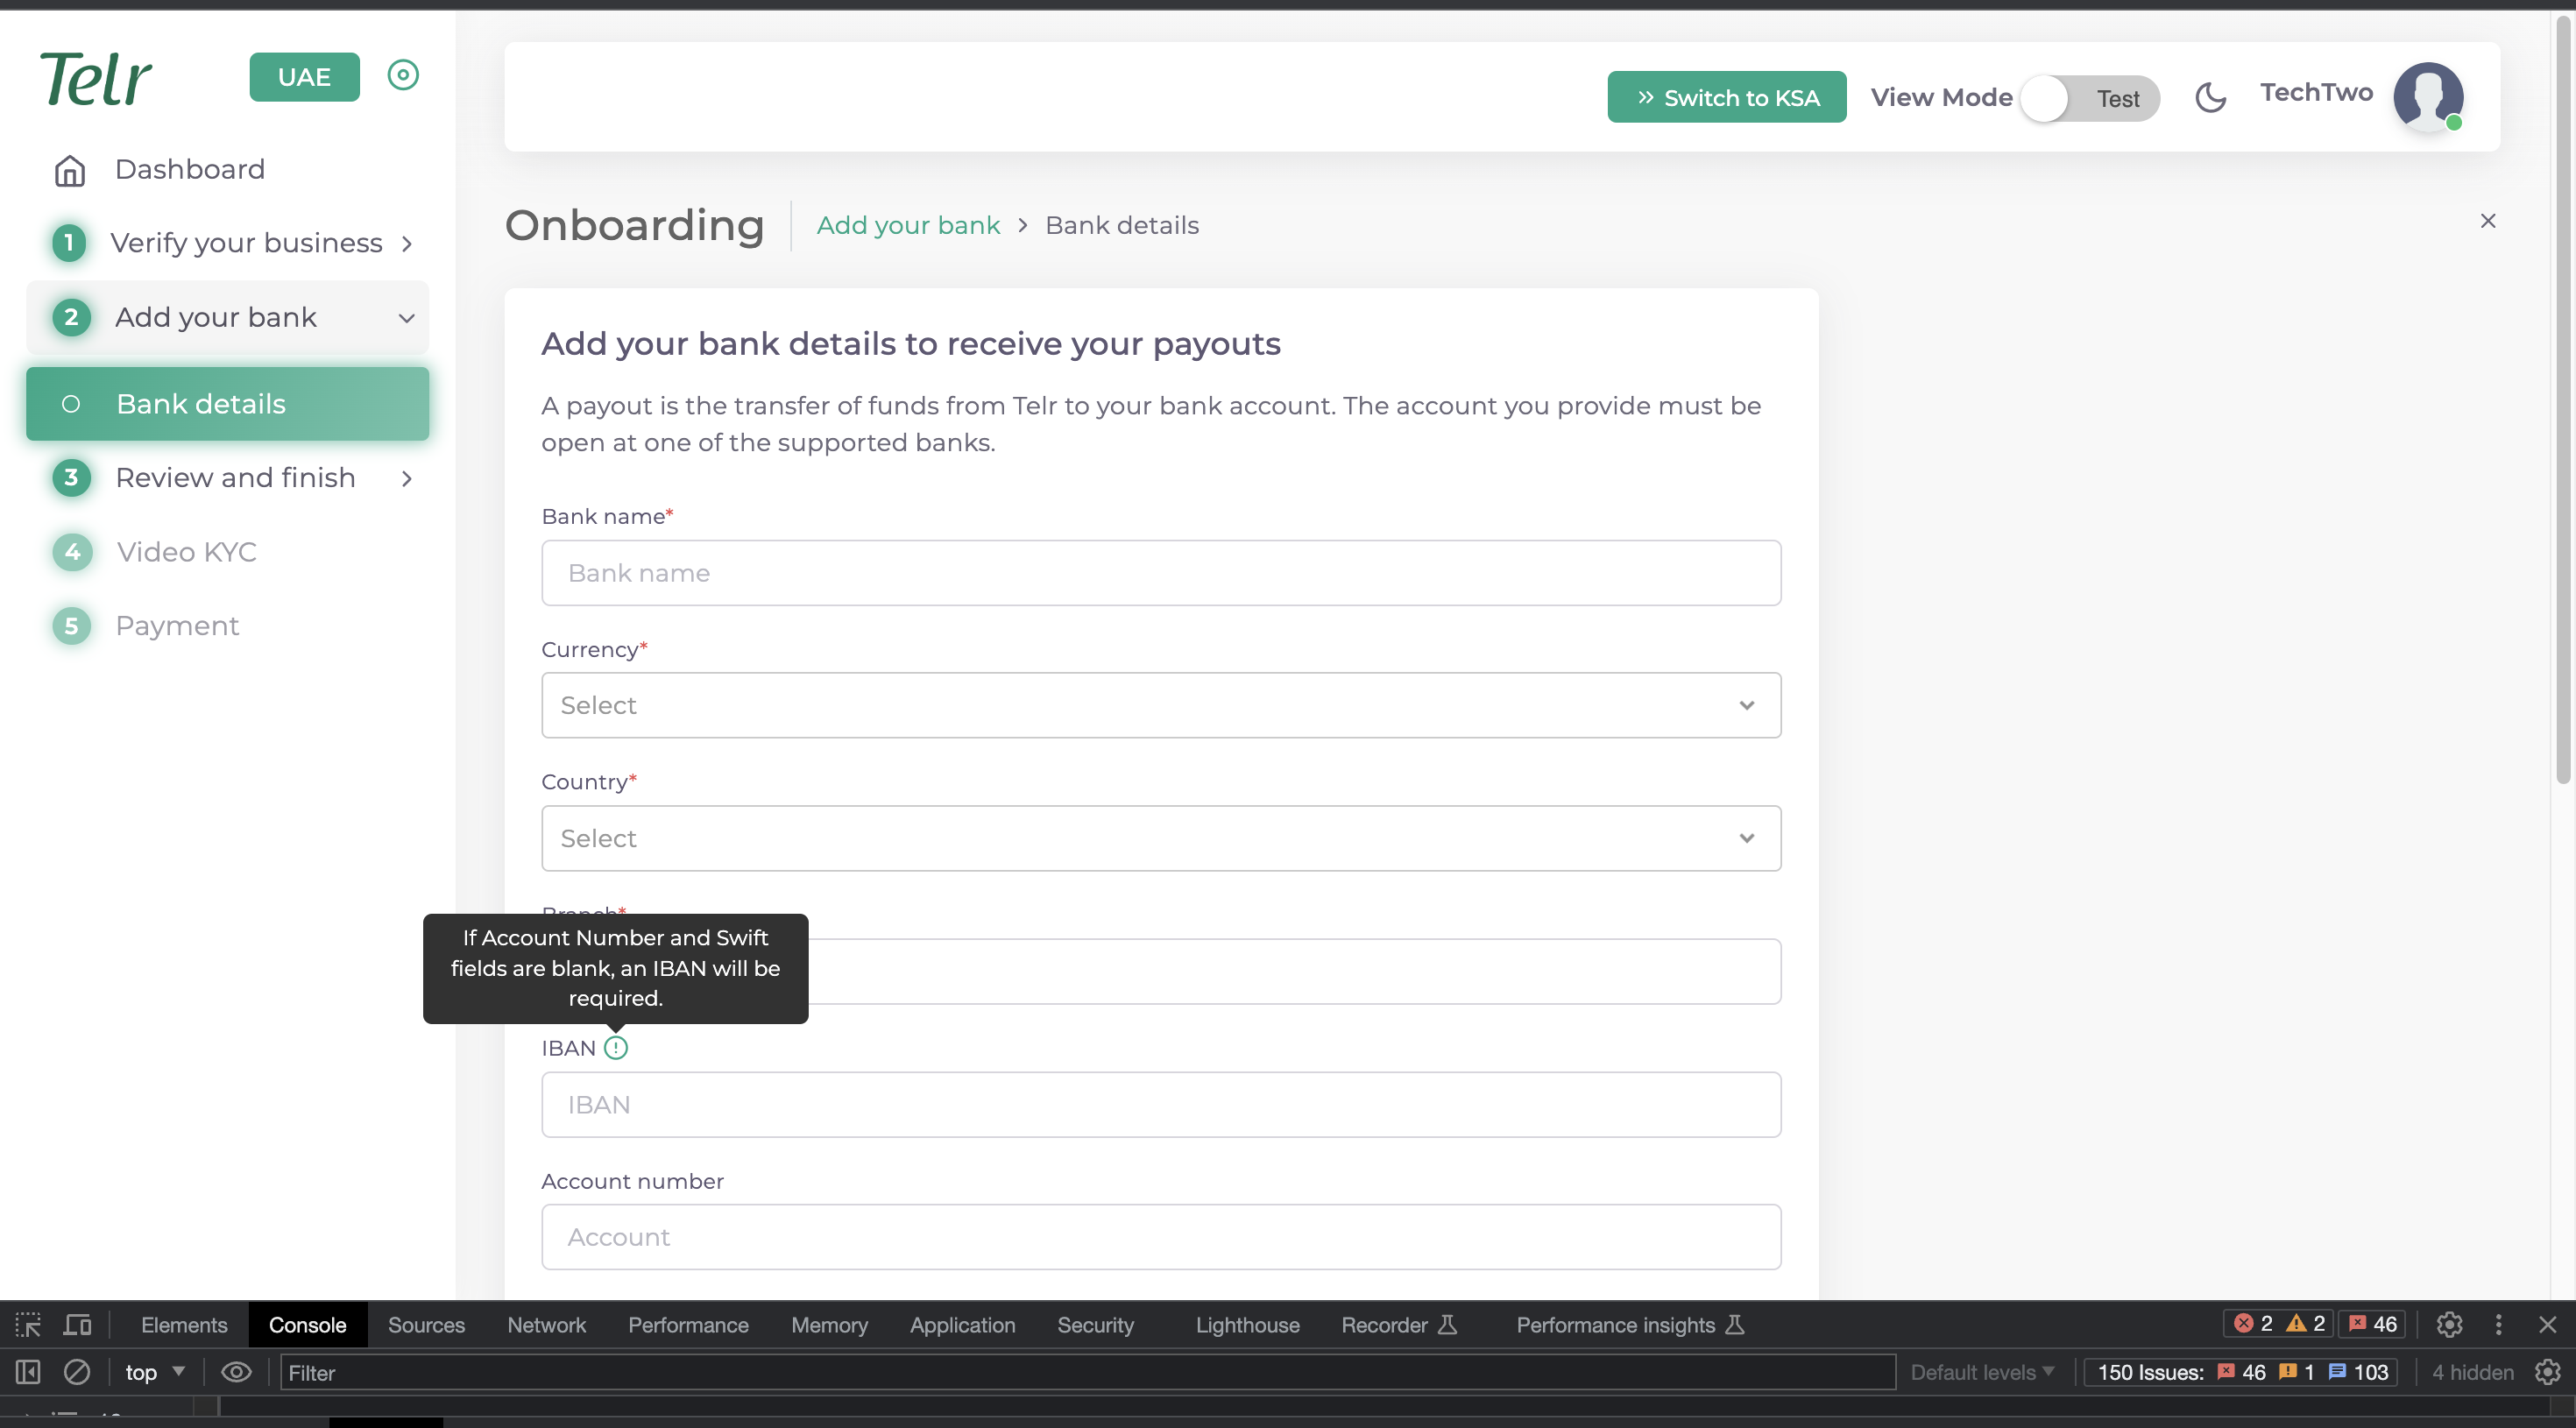
Task: Open the Currency select dropdown
Action: (1160, 705)
